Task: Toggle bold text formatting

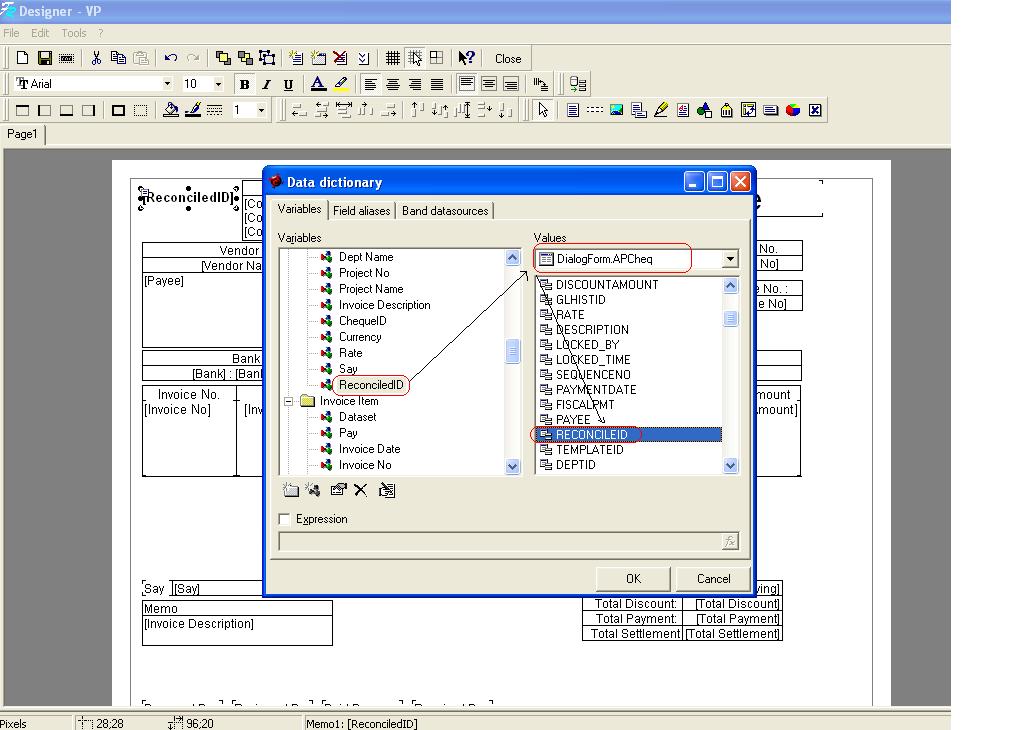Action: 244,83
